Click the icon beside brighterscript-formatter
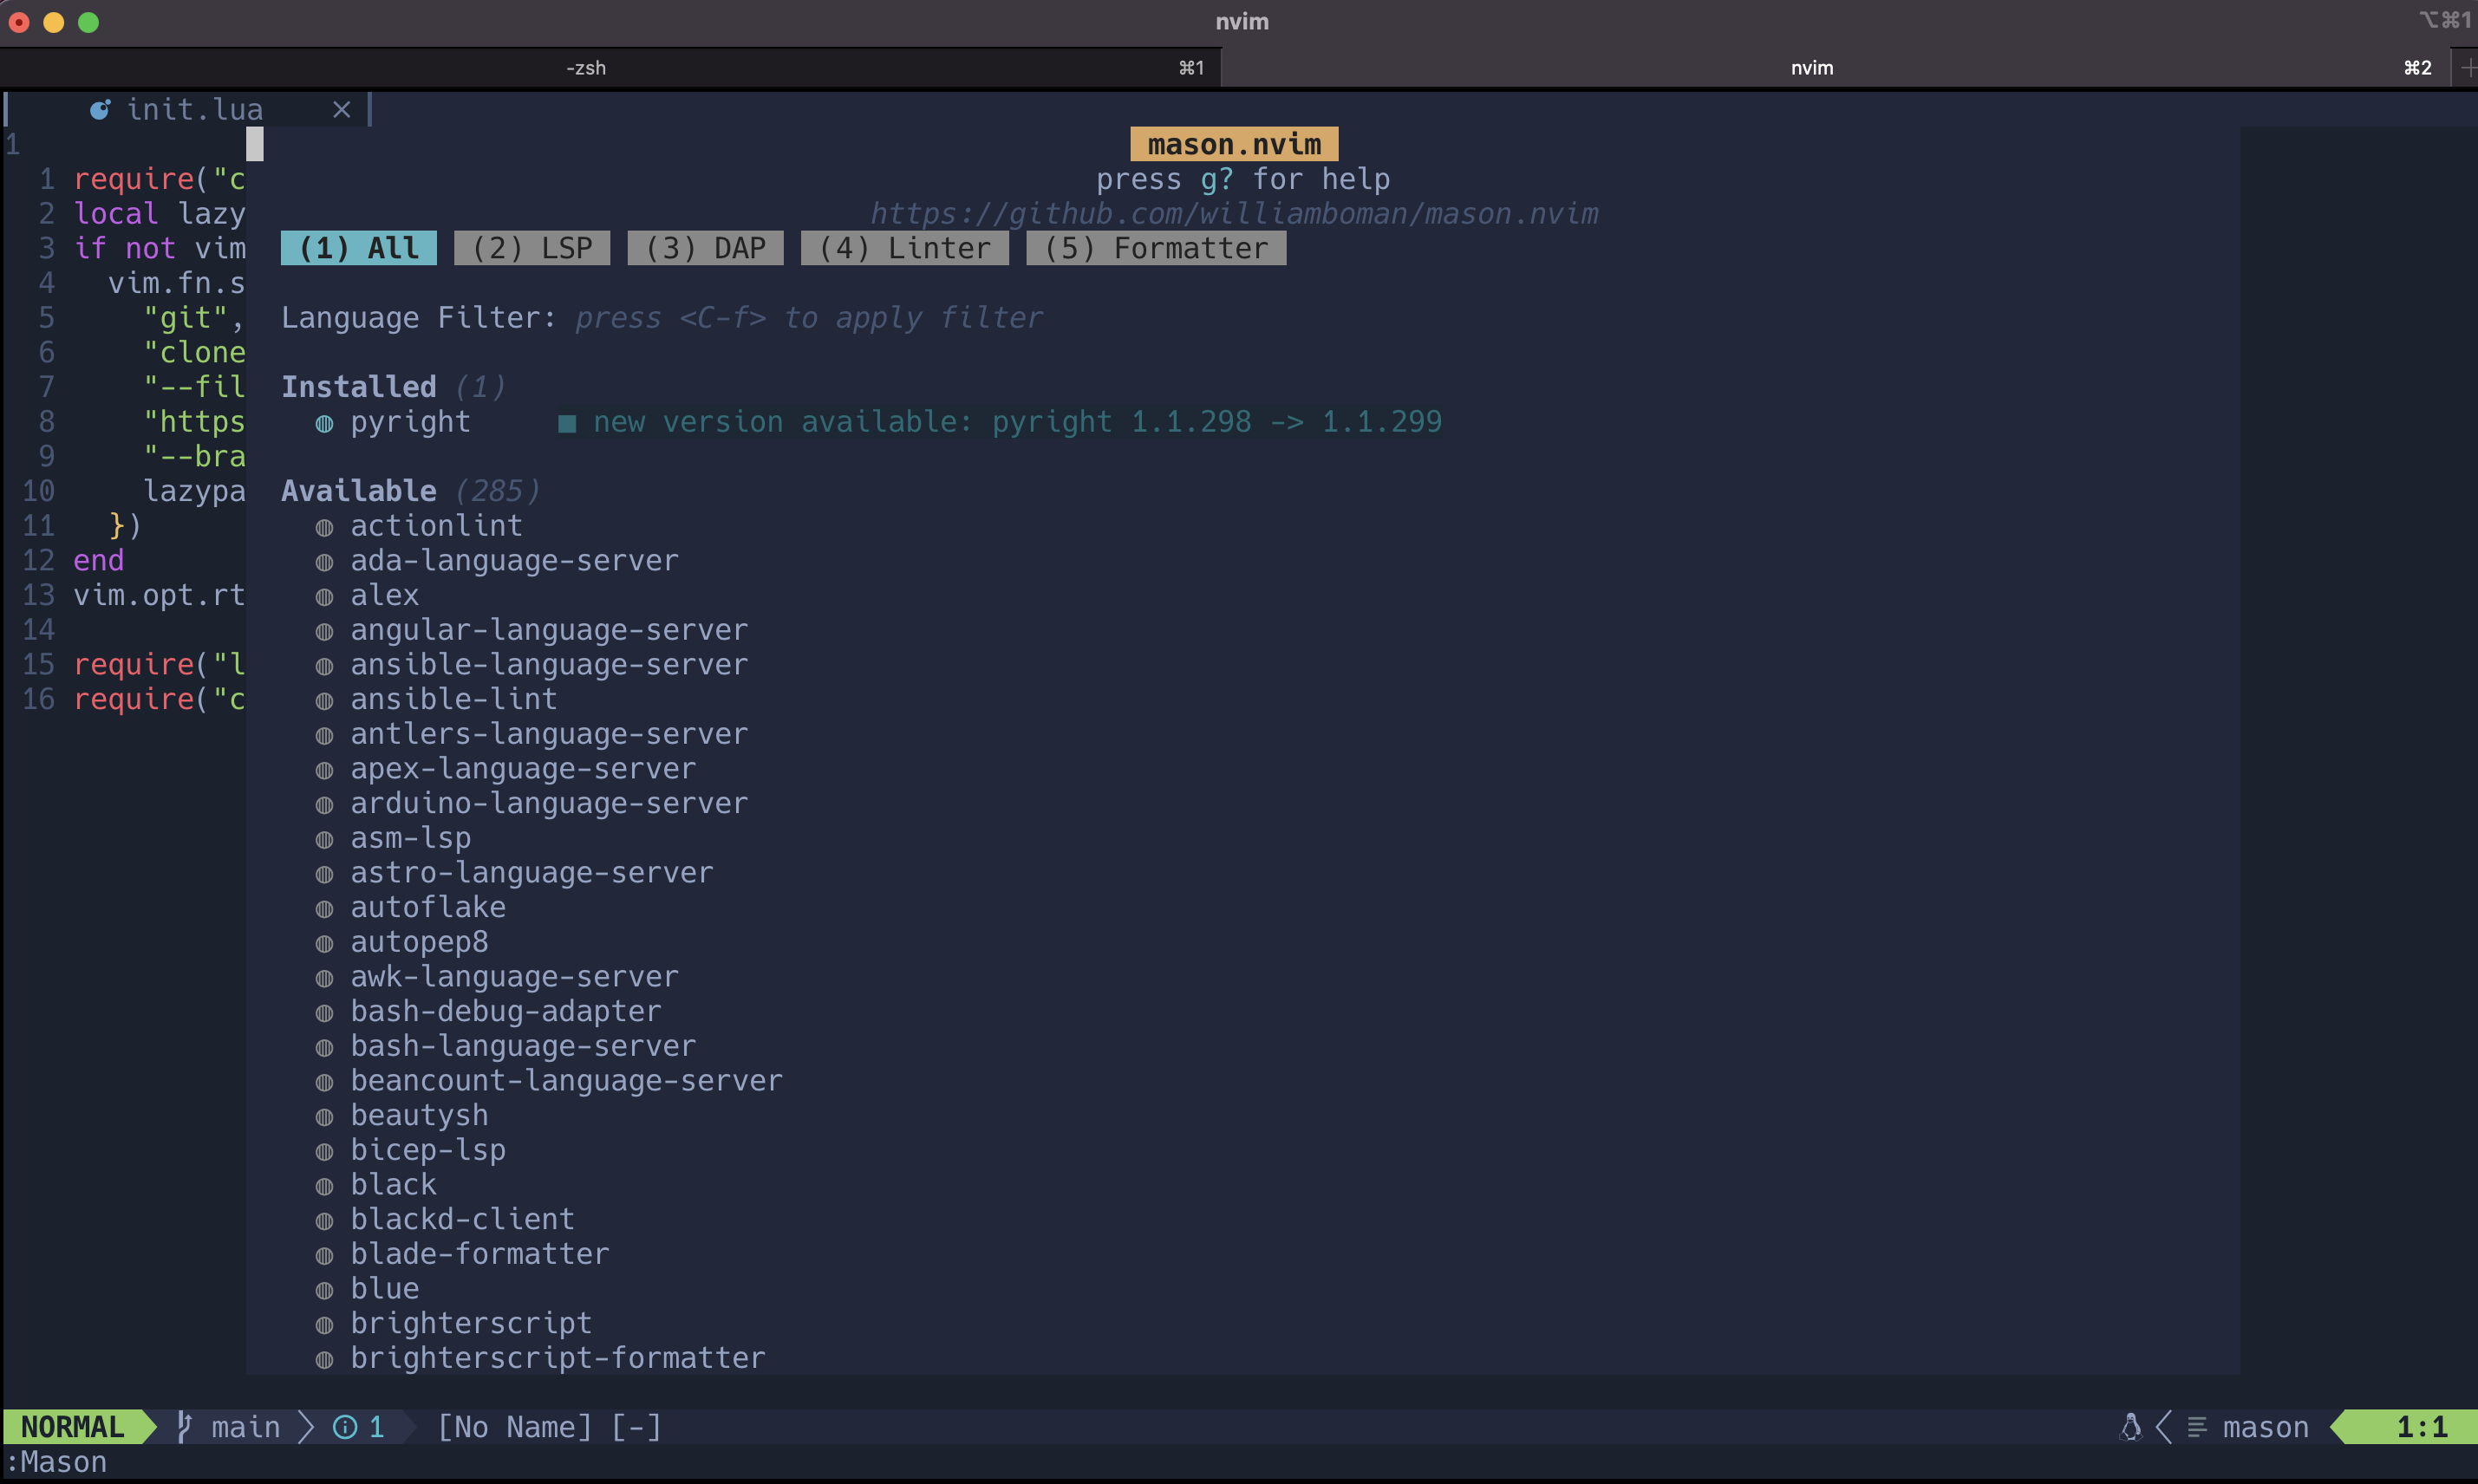The image size is (2478, 1484). [324, 1358]
